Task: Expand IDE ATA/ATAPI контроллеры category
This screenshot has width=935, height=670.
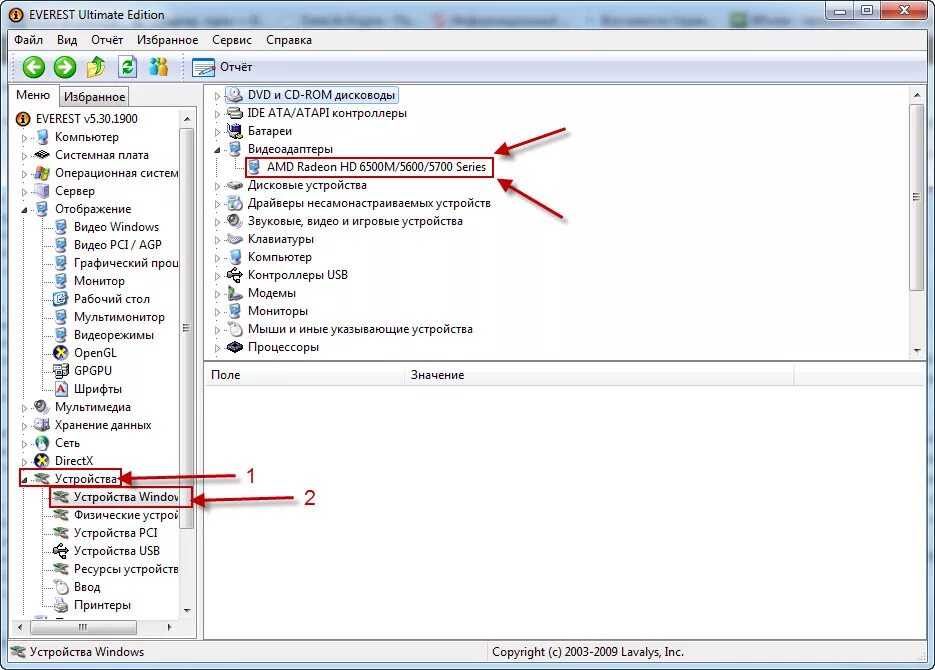Action: pyautogui.click(x=217, y=114)
